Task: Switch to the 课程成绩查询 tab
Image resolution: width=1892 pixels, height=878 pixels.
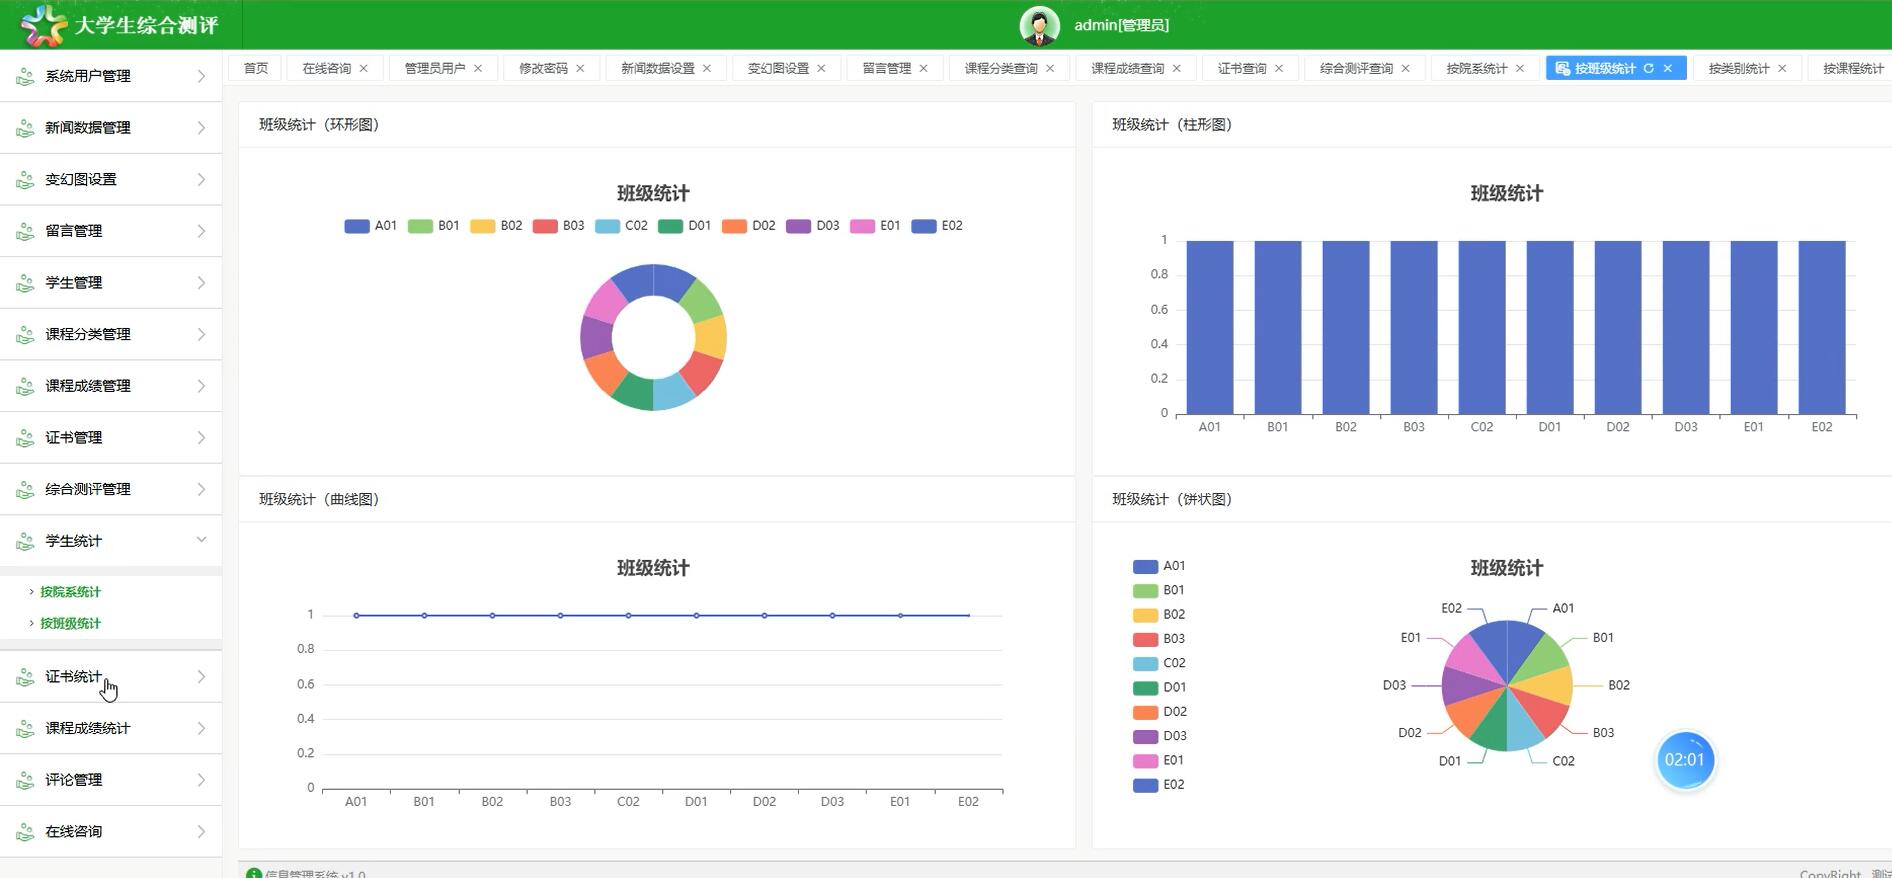Action: tap(1127, 68)
